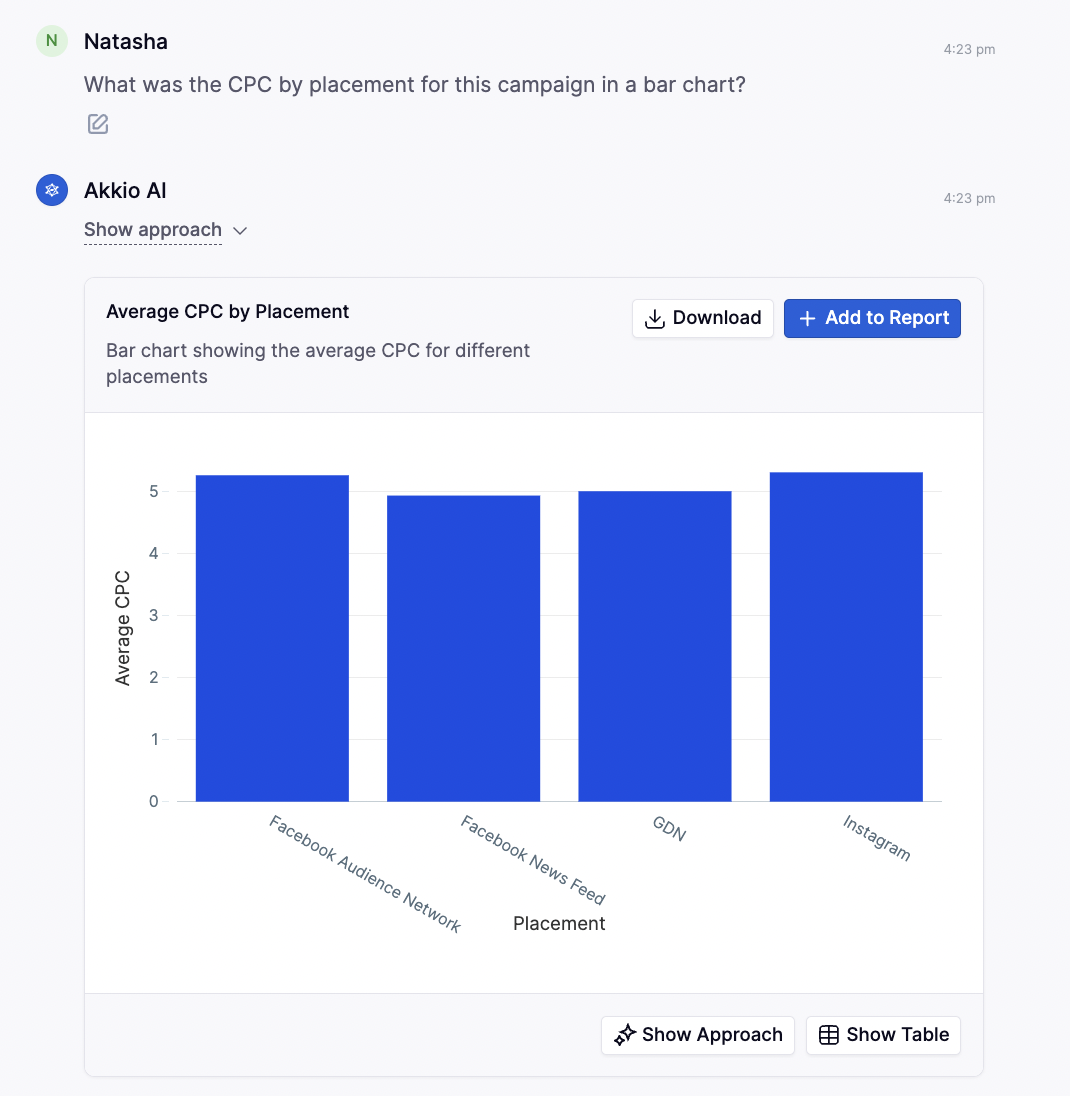Image resolution: width=1070 pixels, height=1096 pixels.
Task: Click the Instagram axis label
Action: tap(876, 838)
